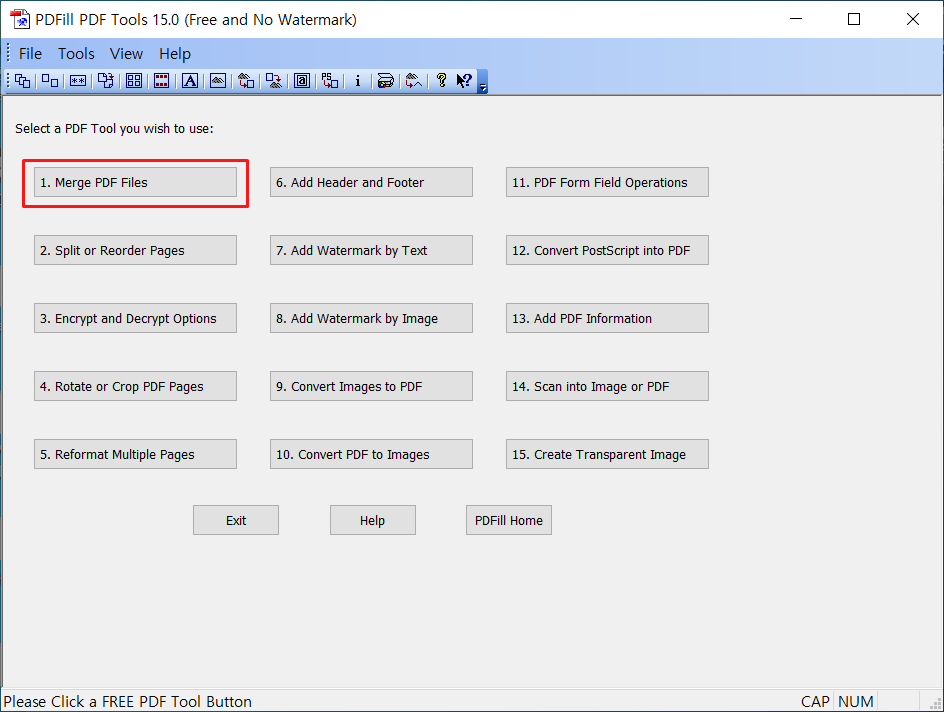Minimize the PDFill window
This screenshot has height=712, width=944.
click(796, 19)
